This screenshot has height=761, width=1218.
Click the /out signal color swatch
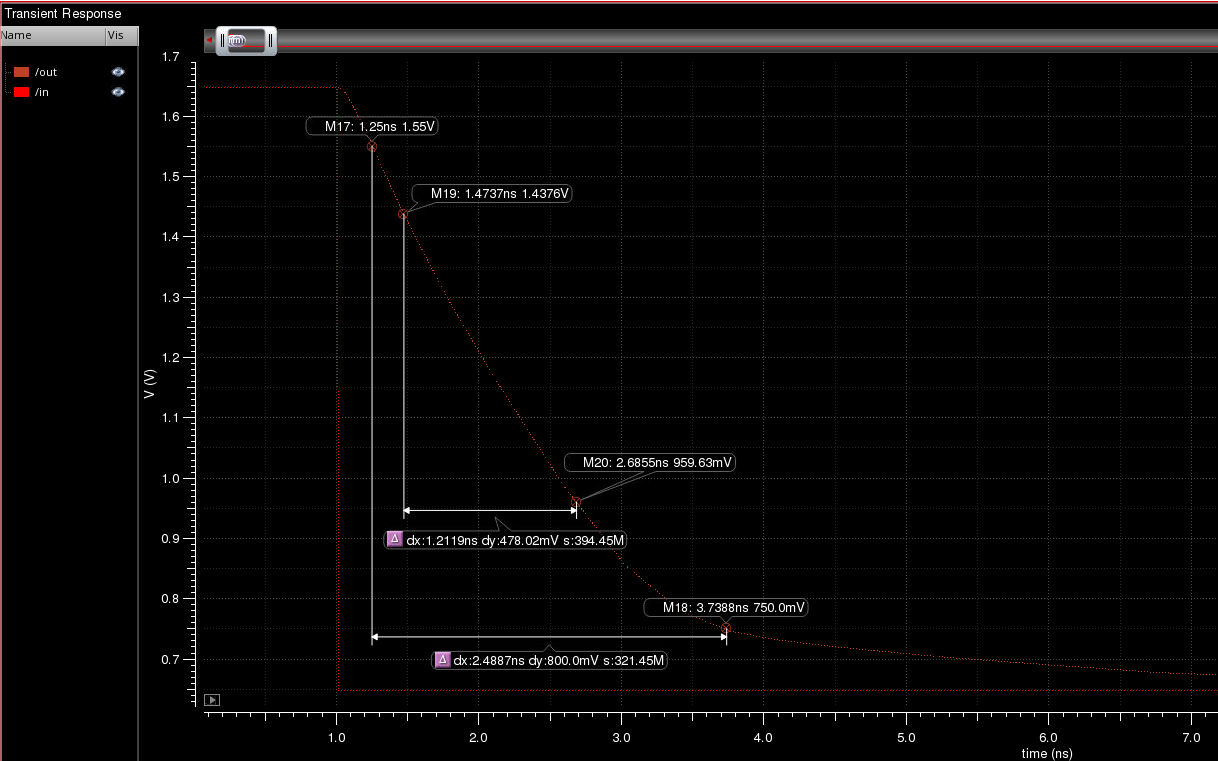coord(21,72)
